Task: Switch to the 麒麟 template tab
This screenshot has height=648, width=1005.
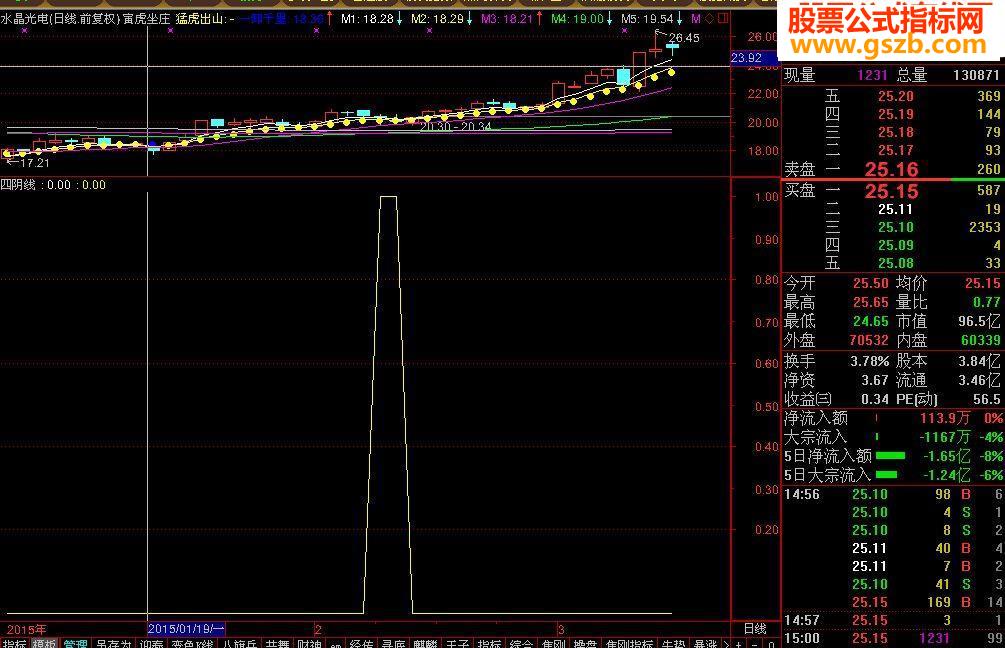Action: pos(425,643)
